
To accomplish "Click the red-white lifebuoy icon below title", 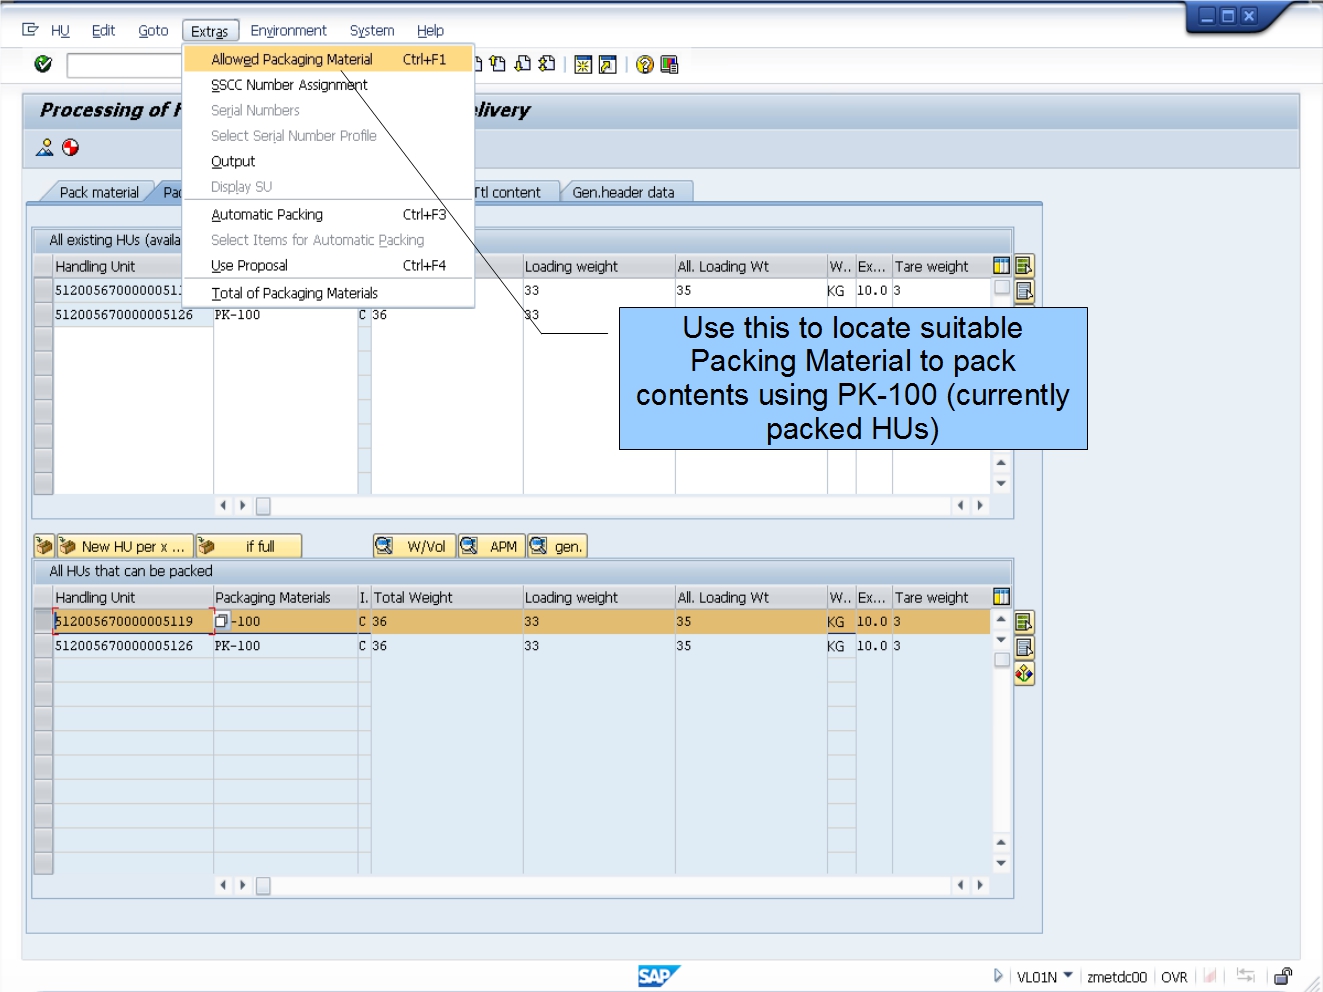I will 70,148.
